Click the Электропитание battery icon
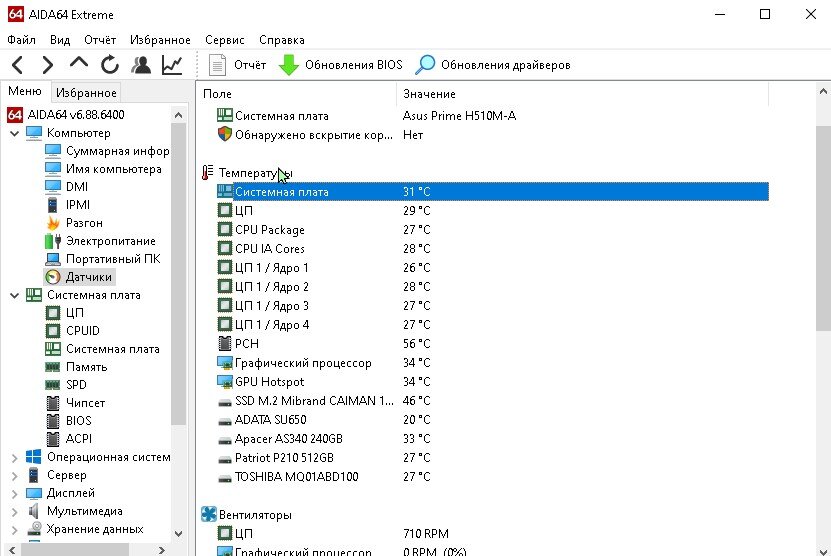 [x=52, y=241]
